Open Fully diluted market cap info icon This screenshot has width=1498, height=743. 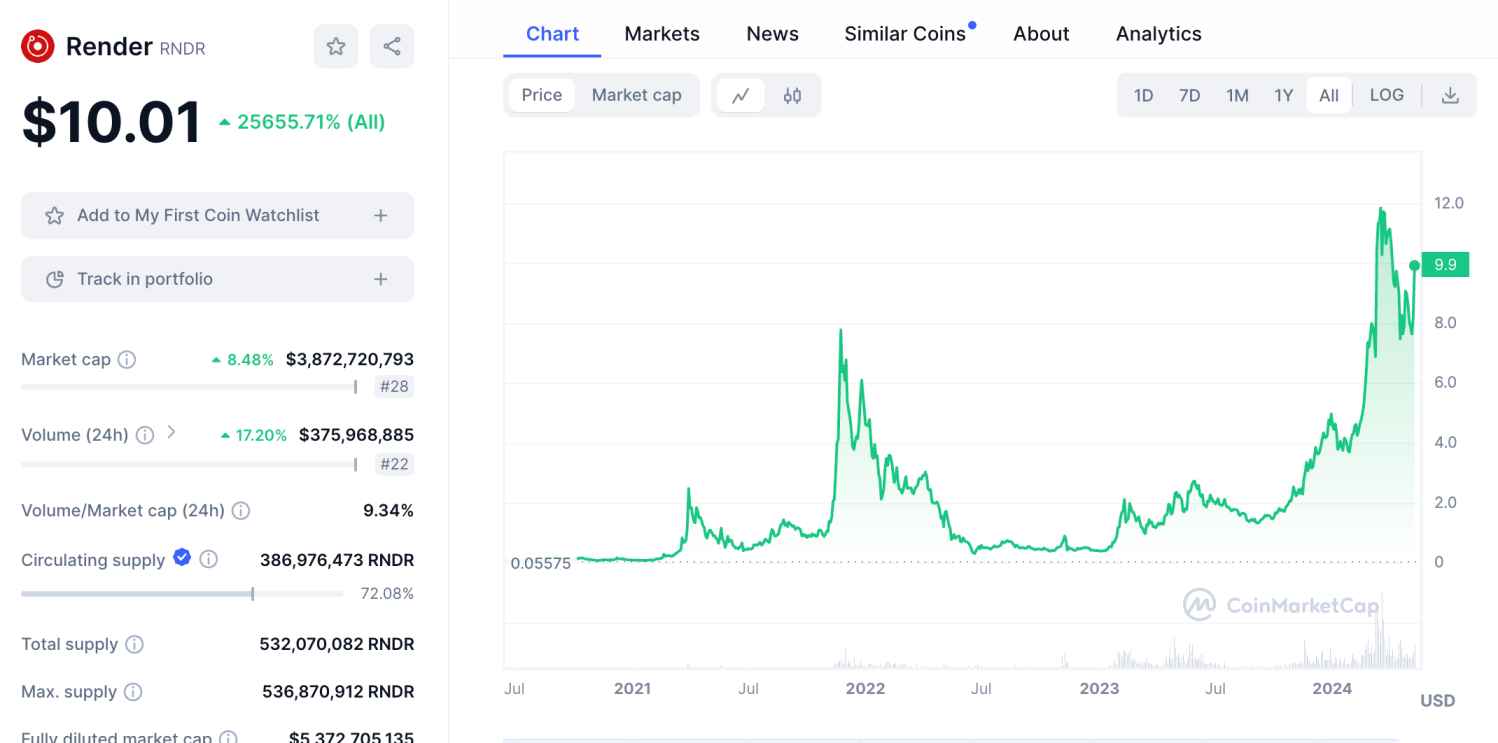point(228,738)
